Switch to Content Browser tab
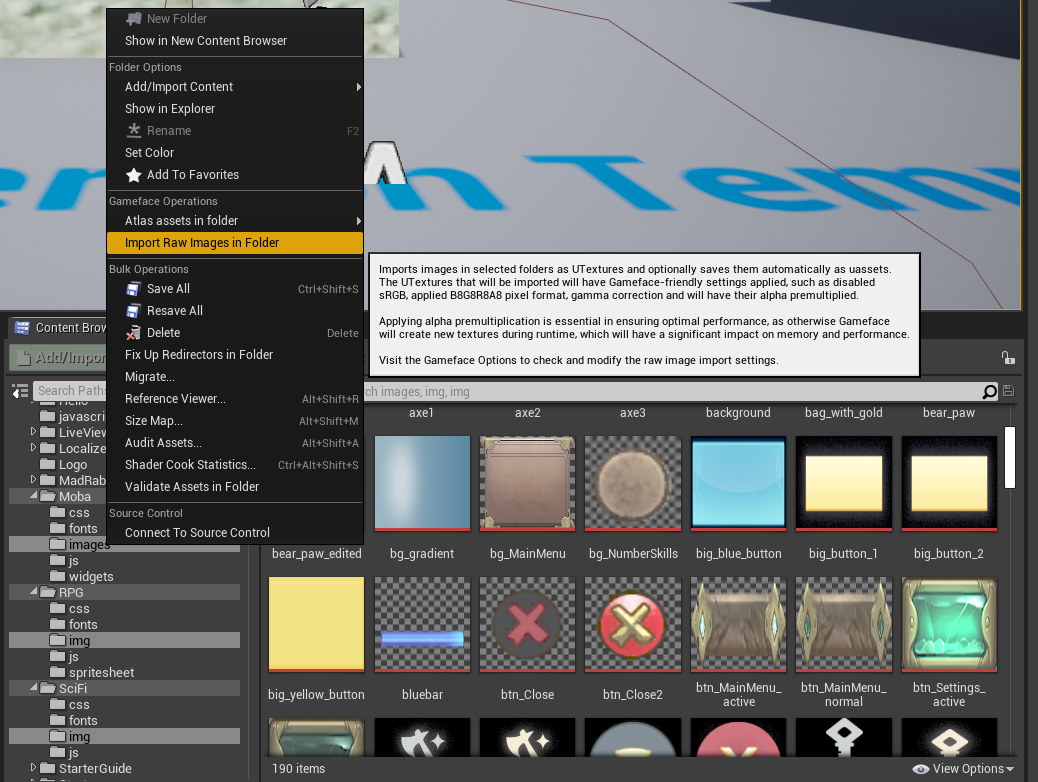 [60, 328]
